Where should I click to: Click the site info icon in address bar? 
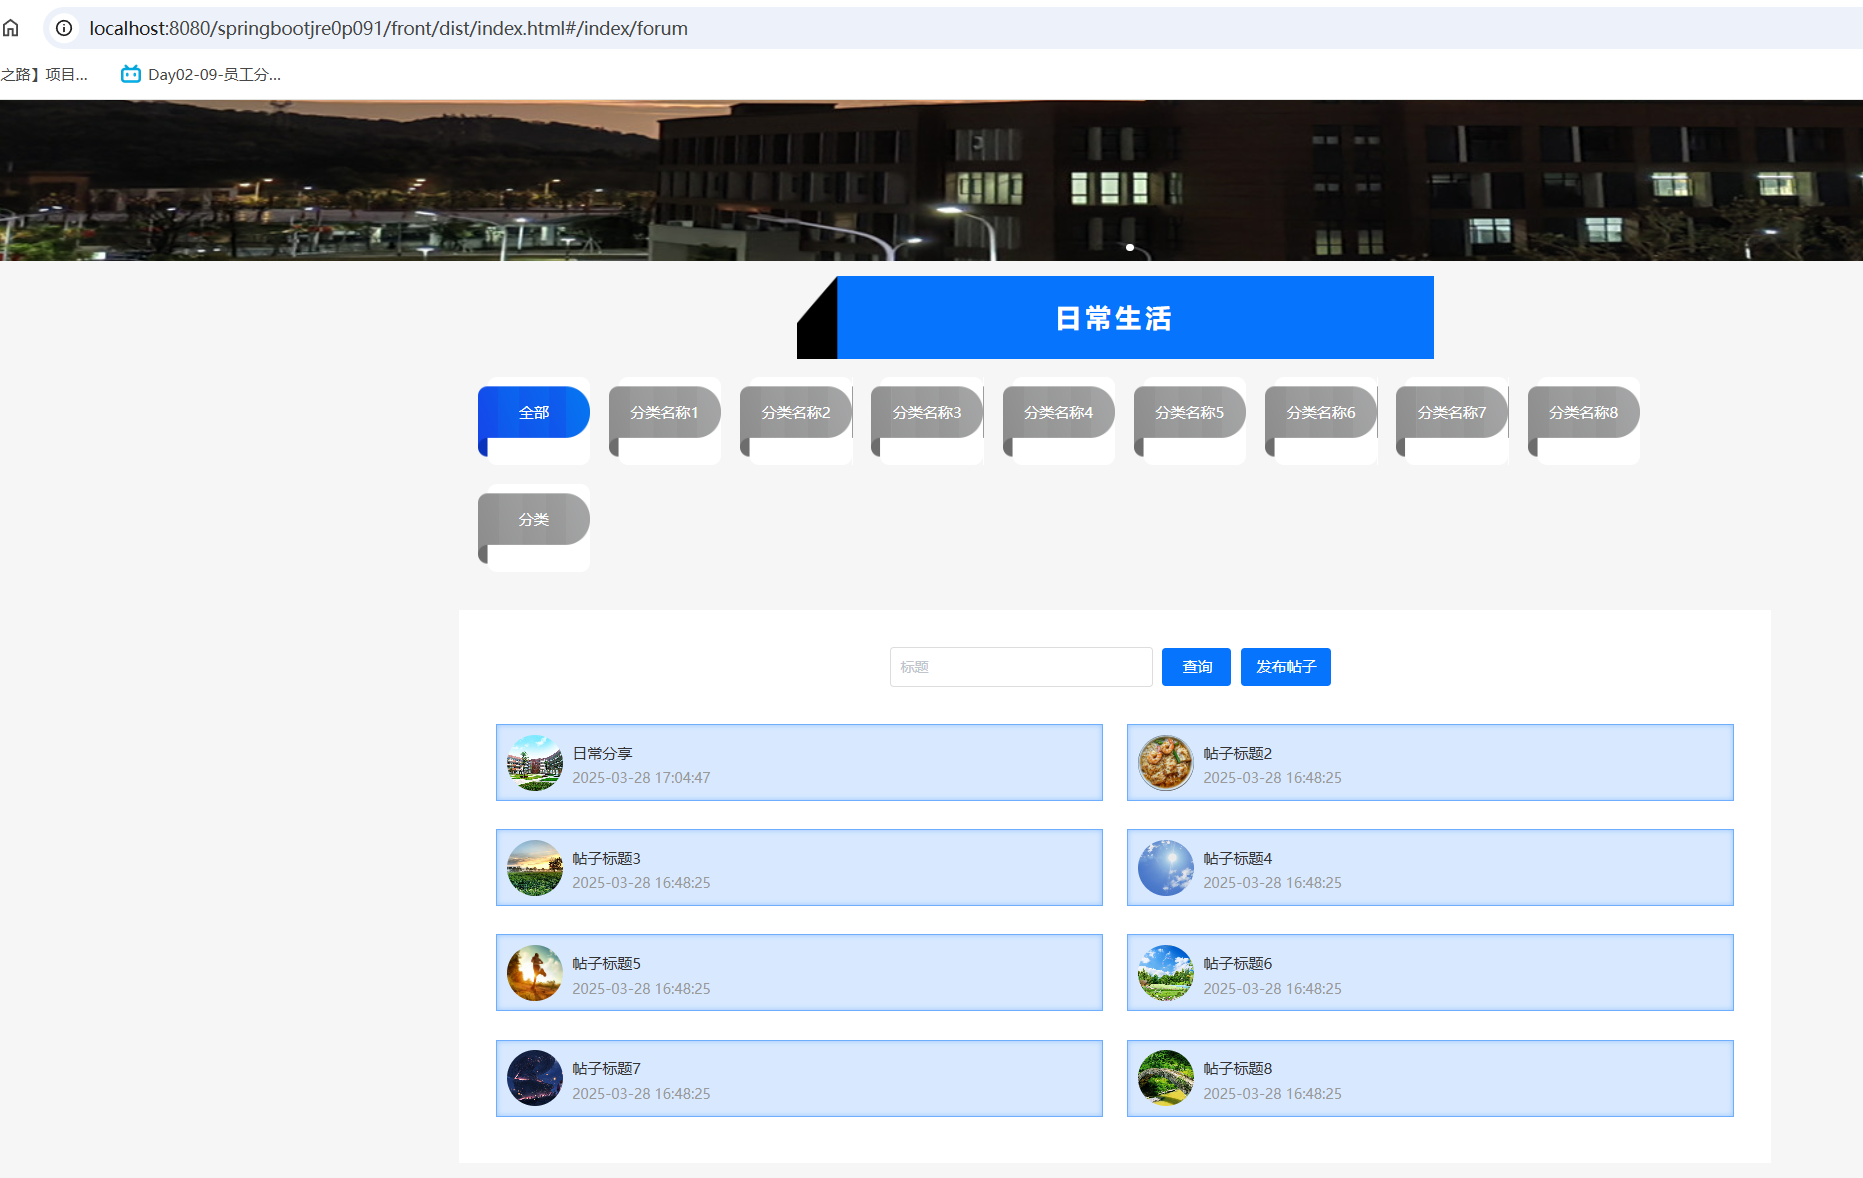64,28
